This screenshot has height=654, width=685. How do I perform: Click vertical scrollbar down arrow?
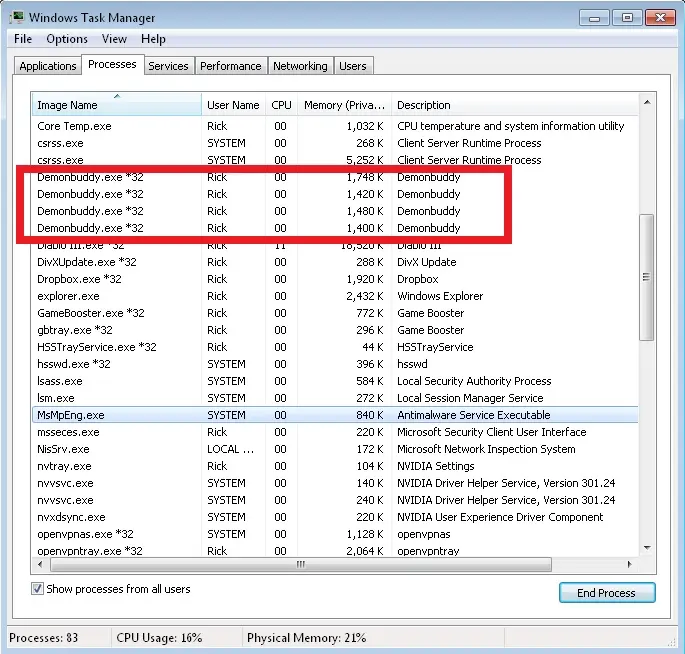(x=647, y=547)
